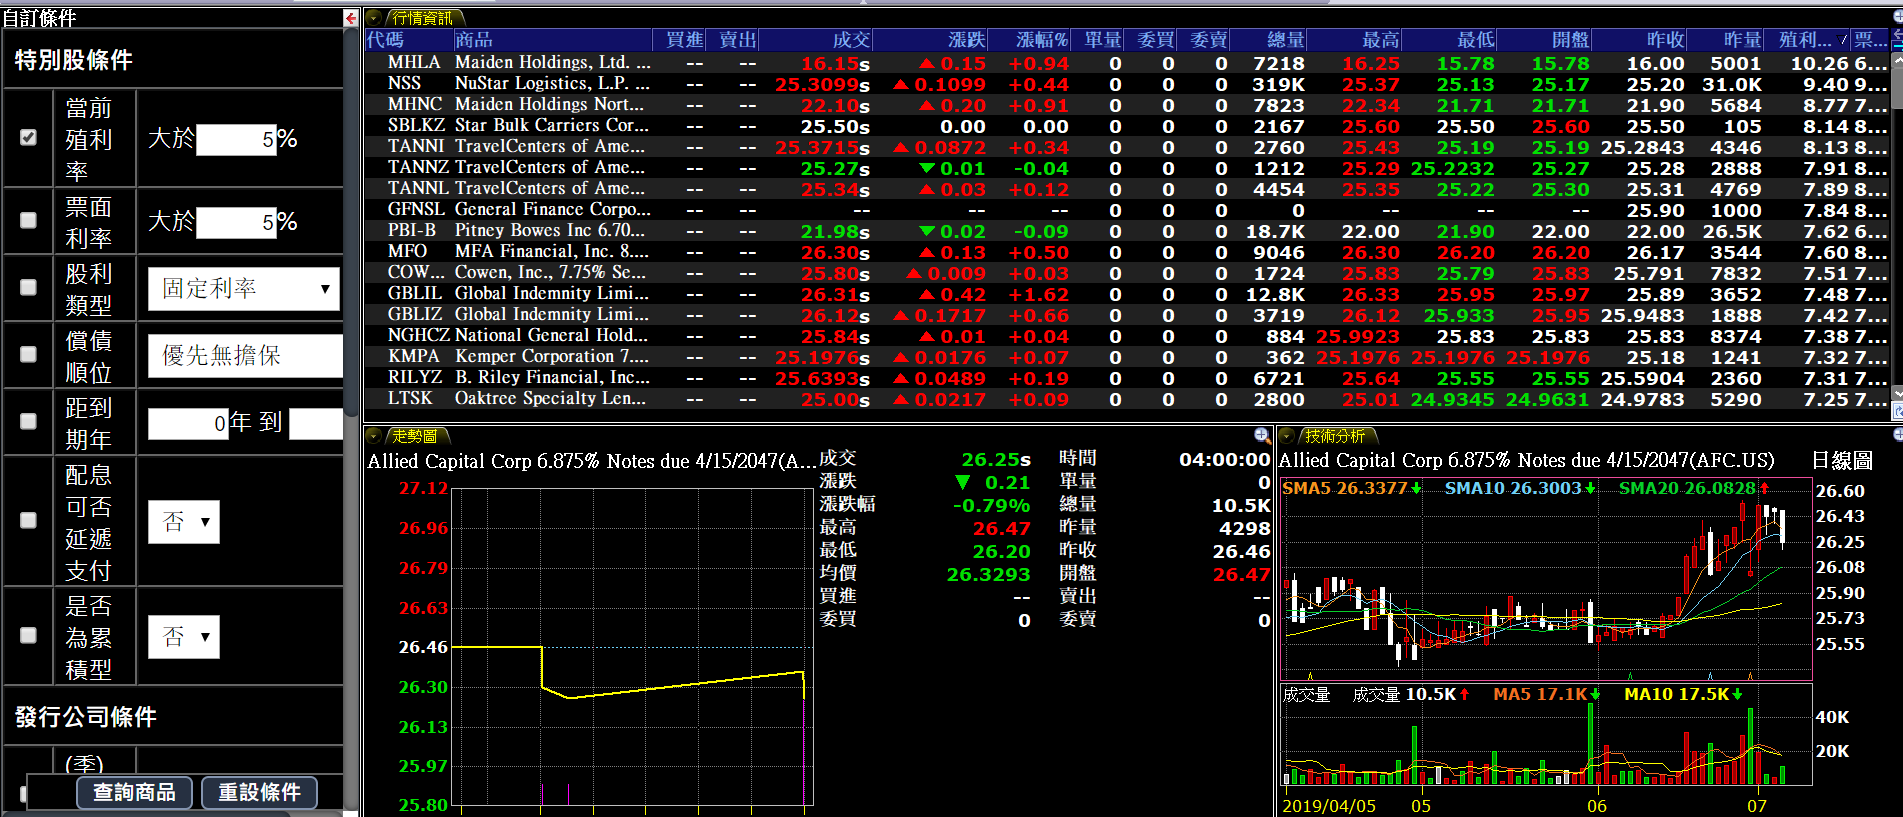Click the magnifier zoom icon in 走勢圖 panel
1903x817 pixels.
tap(1262, 435)
